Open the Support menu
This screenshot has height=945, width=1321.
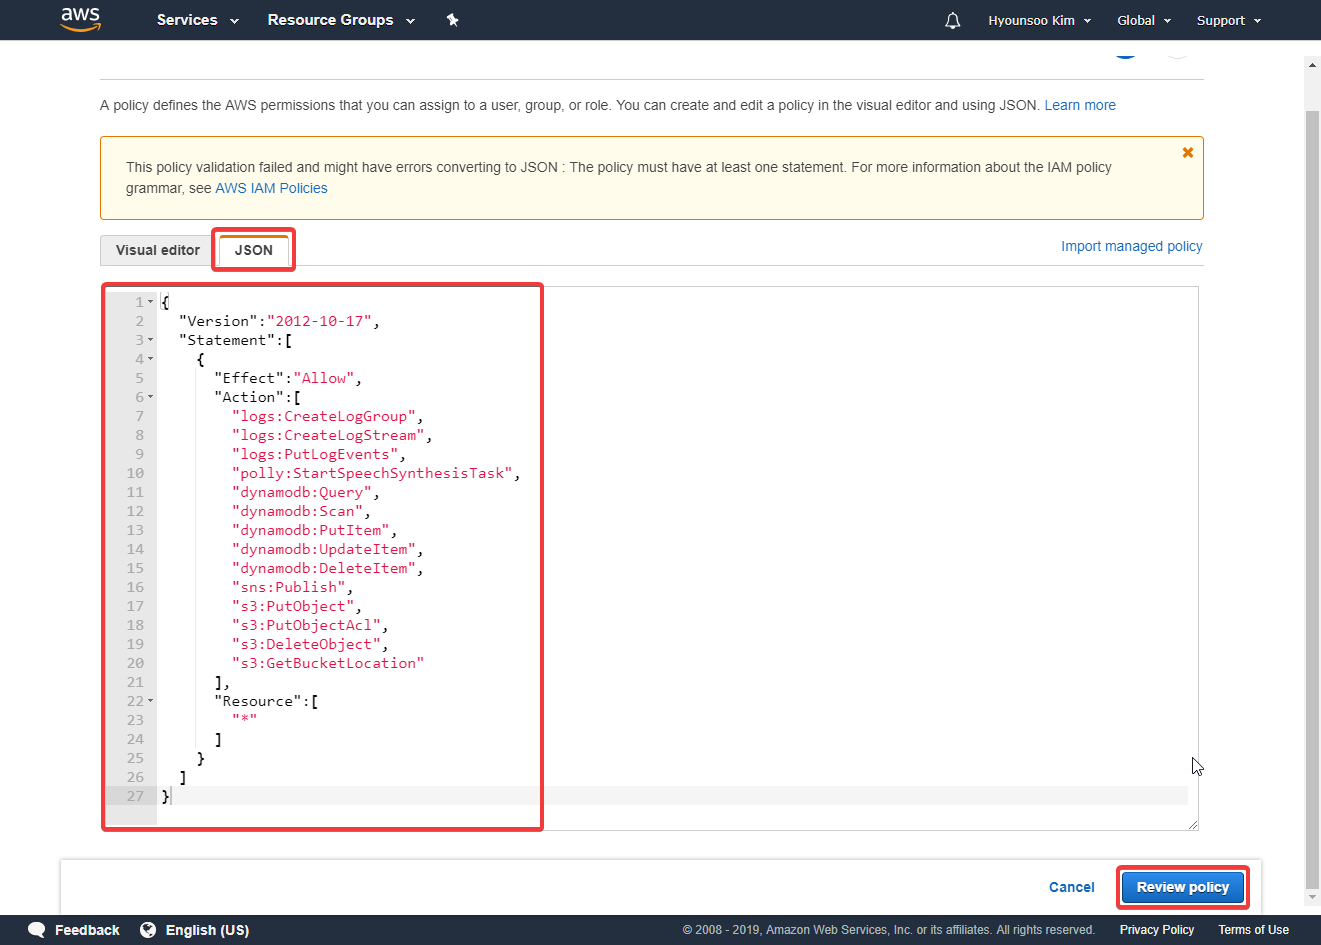[1229, 20]
